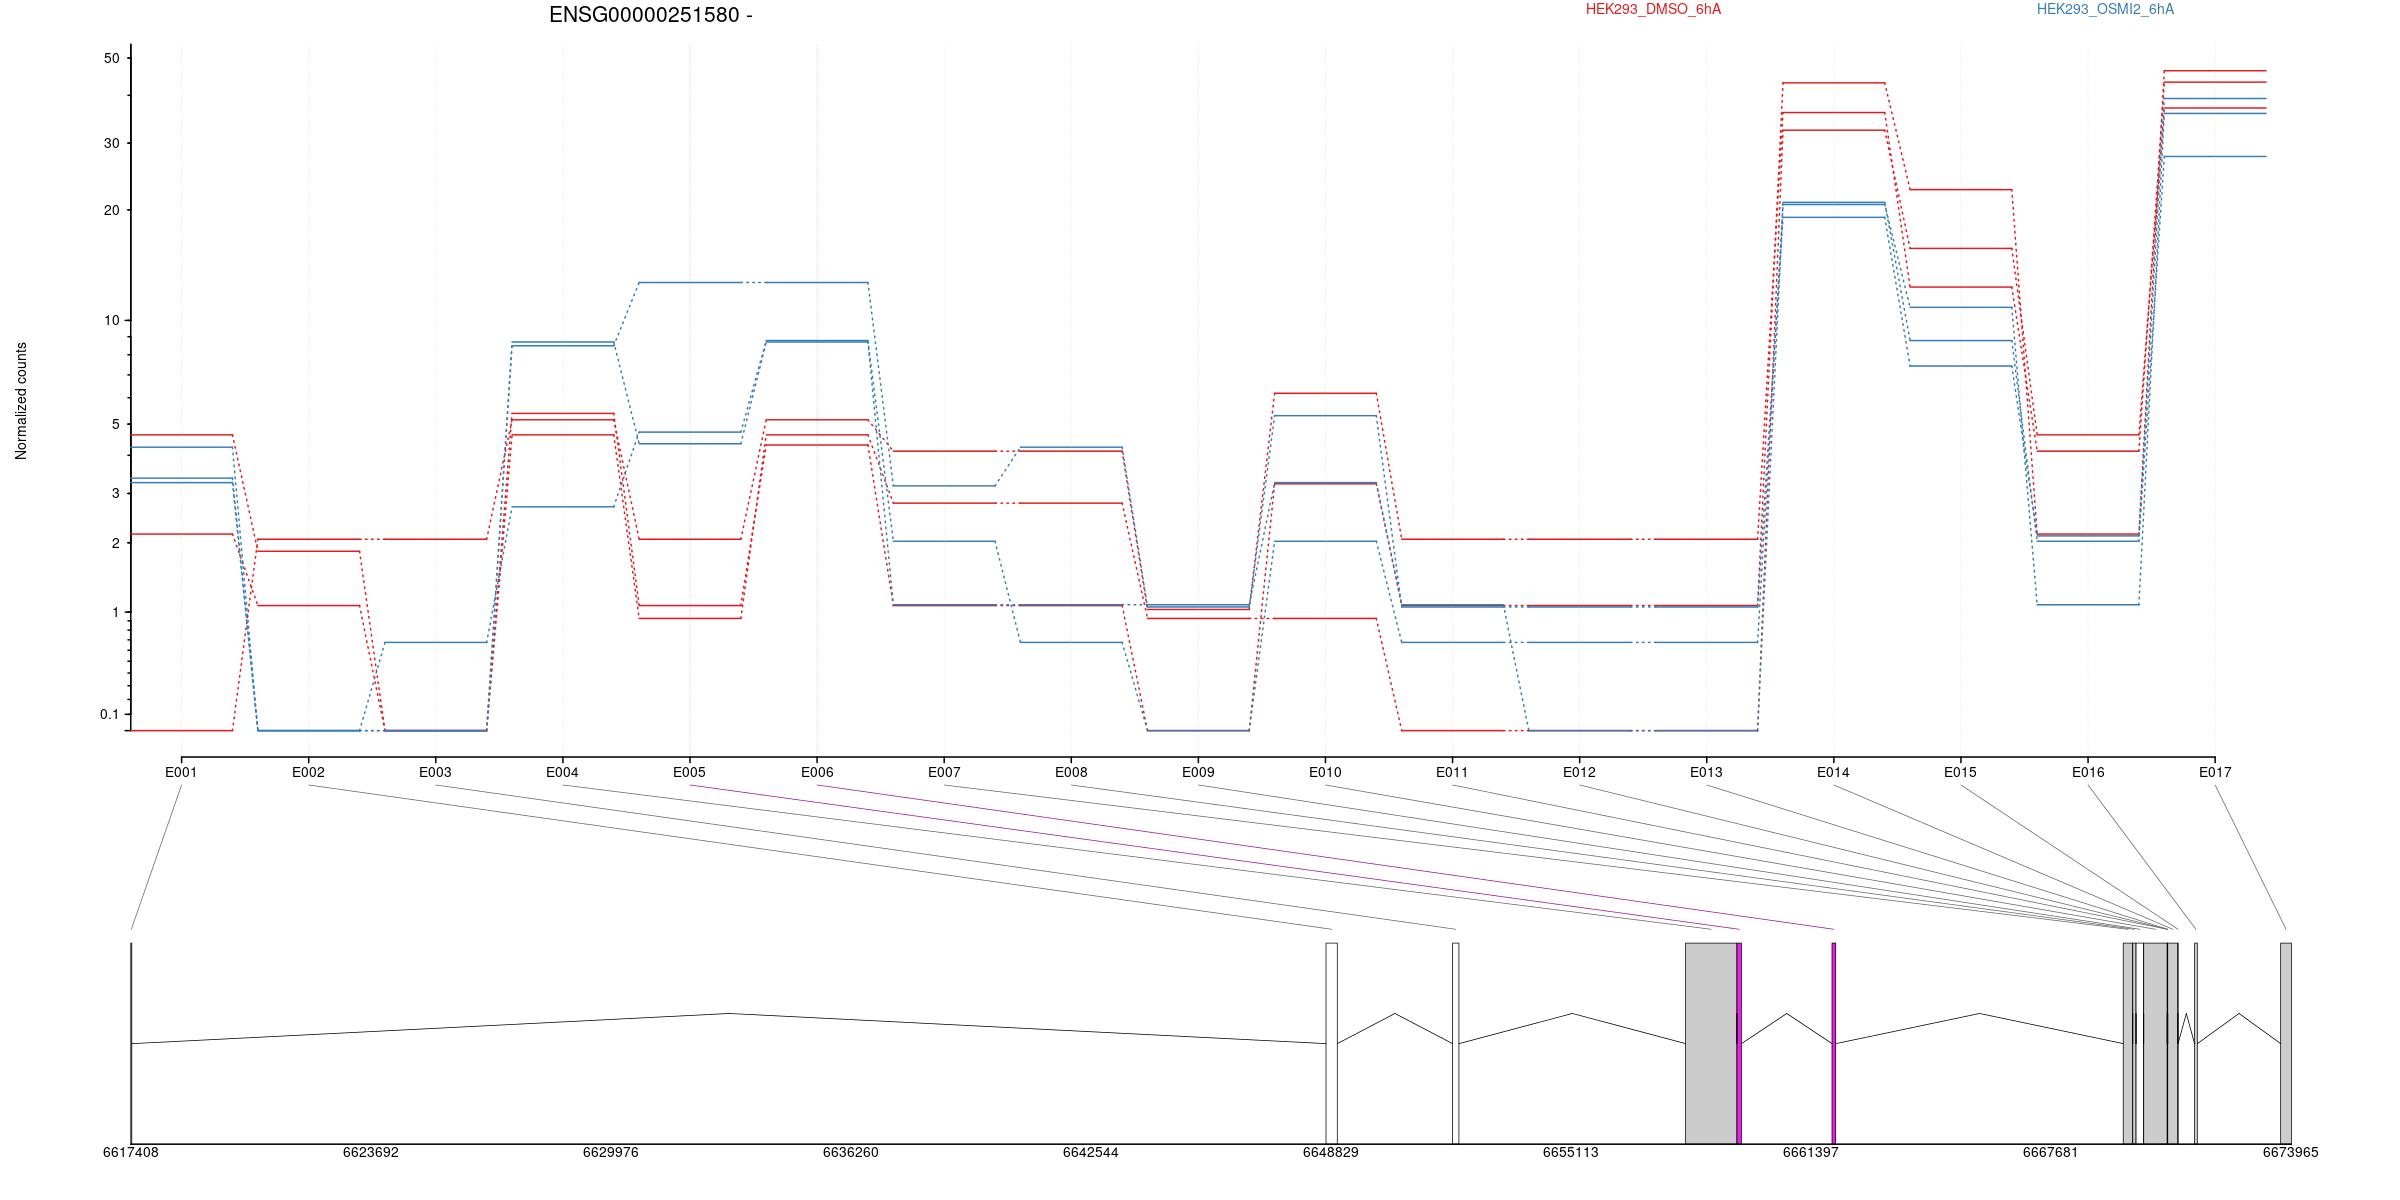Click the topmost blue line segment above E005
2400x1200 pixels.
coord(690,283)
